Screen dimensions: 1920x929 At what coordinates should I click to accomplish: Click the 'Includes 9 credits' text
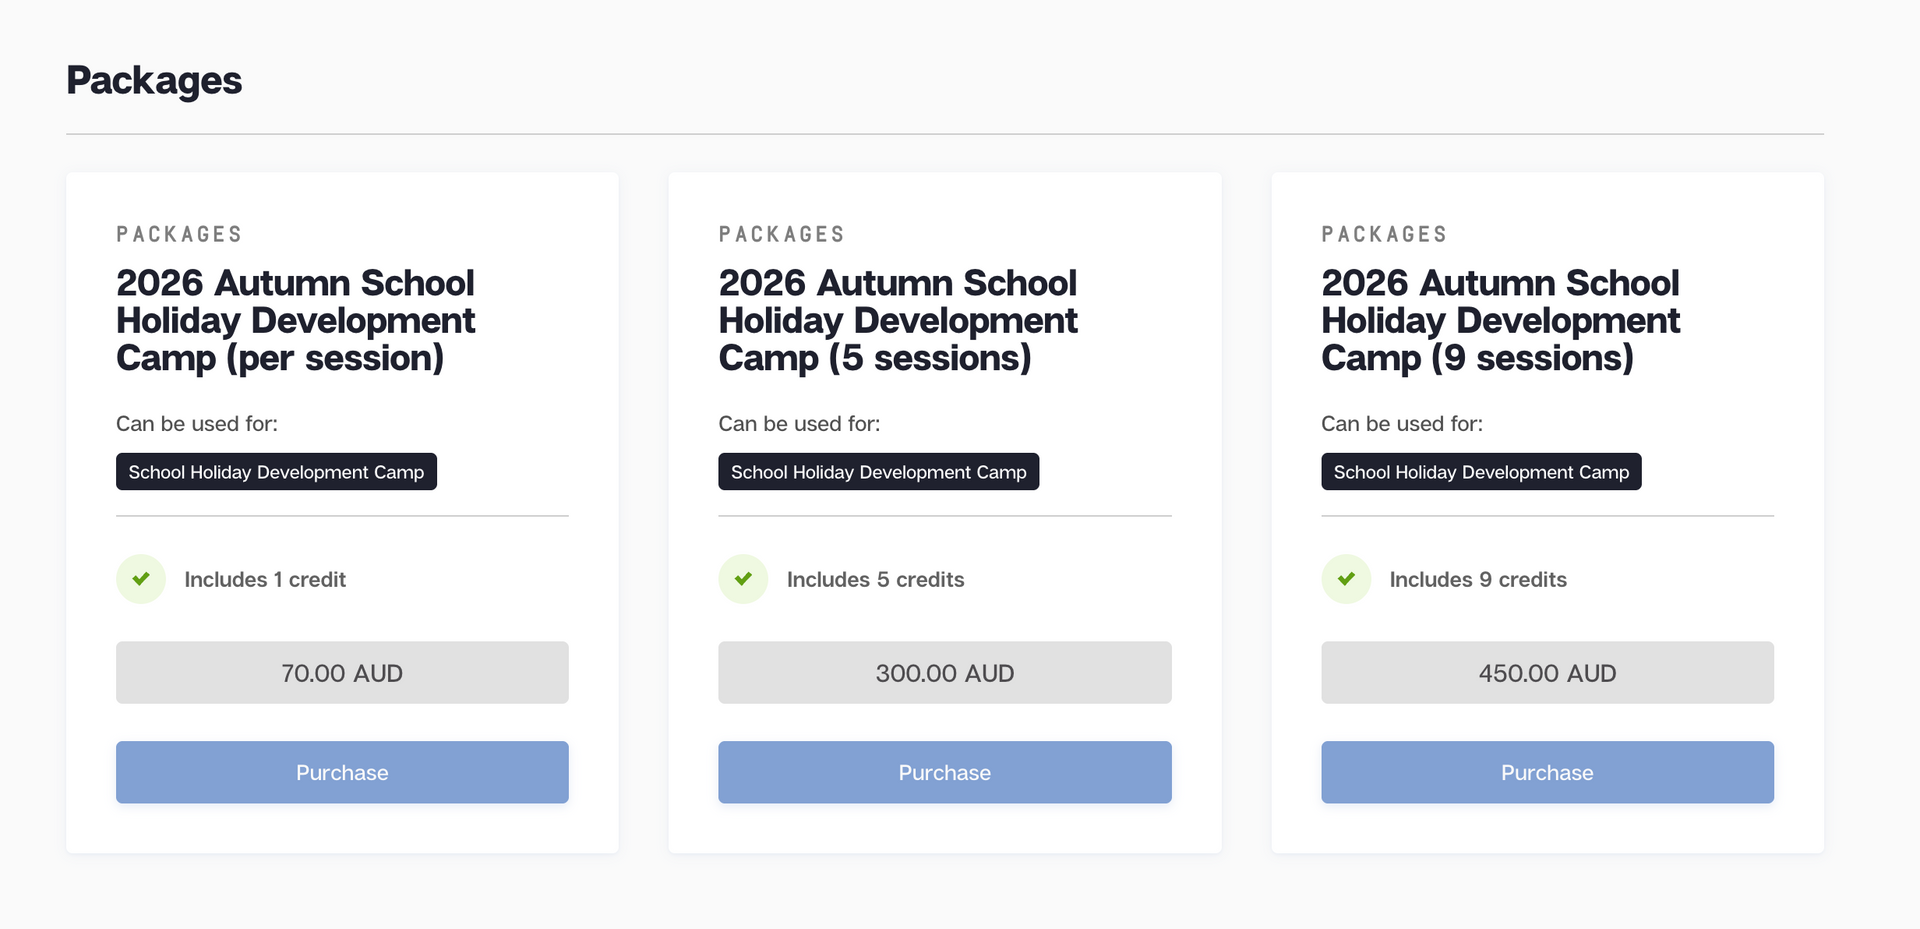click(1478, 580)
